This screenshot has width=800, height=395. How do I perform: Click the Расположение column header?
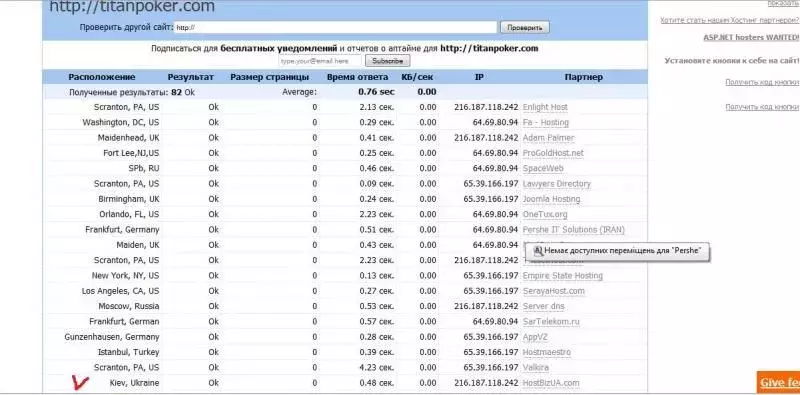point(102,77)
